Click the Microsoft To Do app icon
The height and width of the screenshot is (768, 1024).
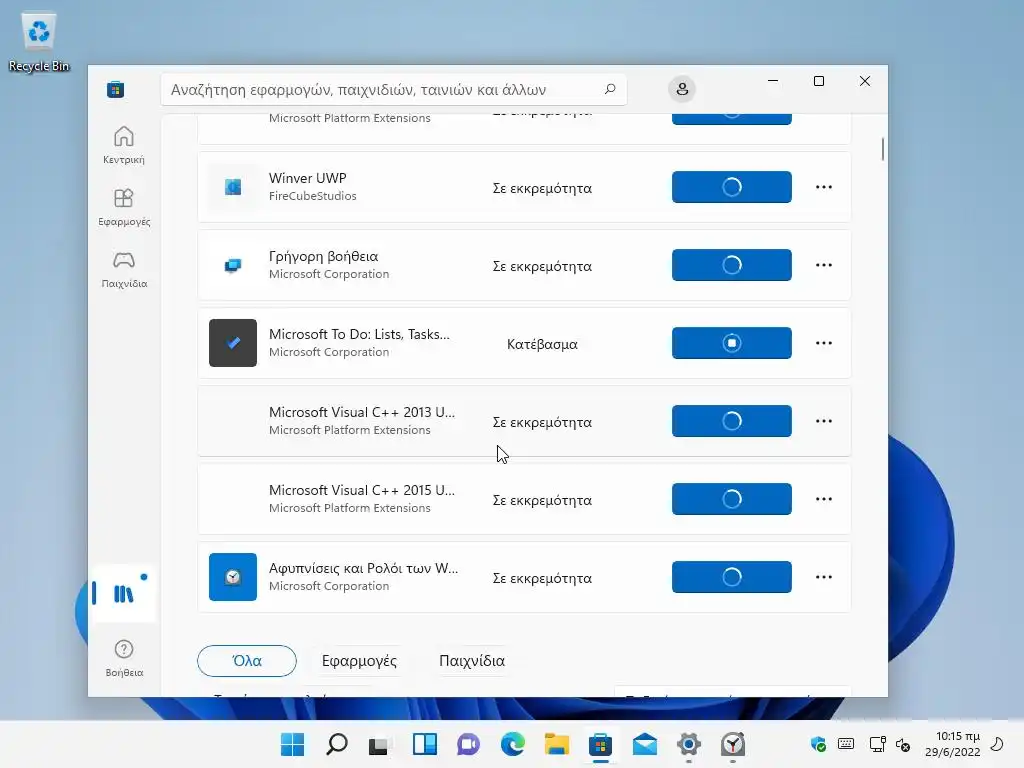tap(232, 343)
